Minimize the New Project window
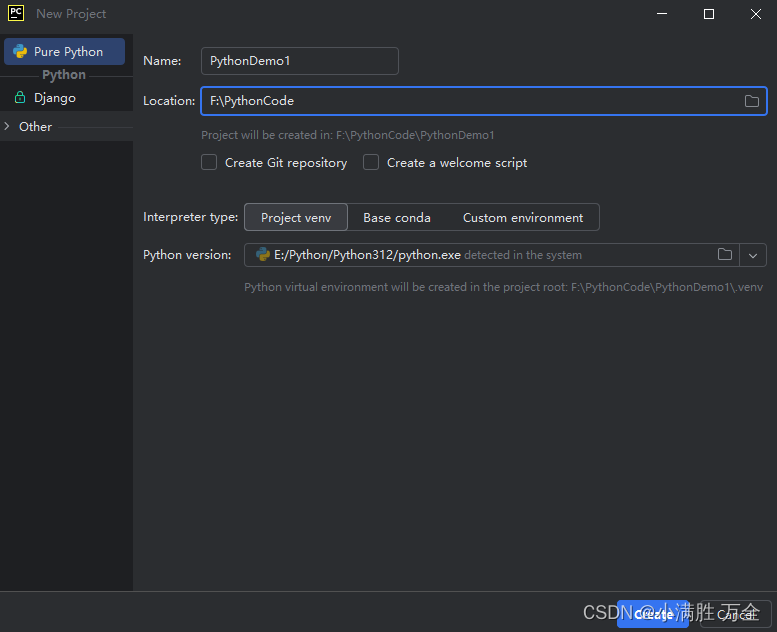The image size is (777, 632). pyautogui.click(x=662, y=14)
